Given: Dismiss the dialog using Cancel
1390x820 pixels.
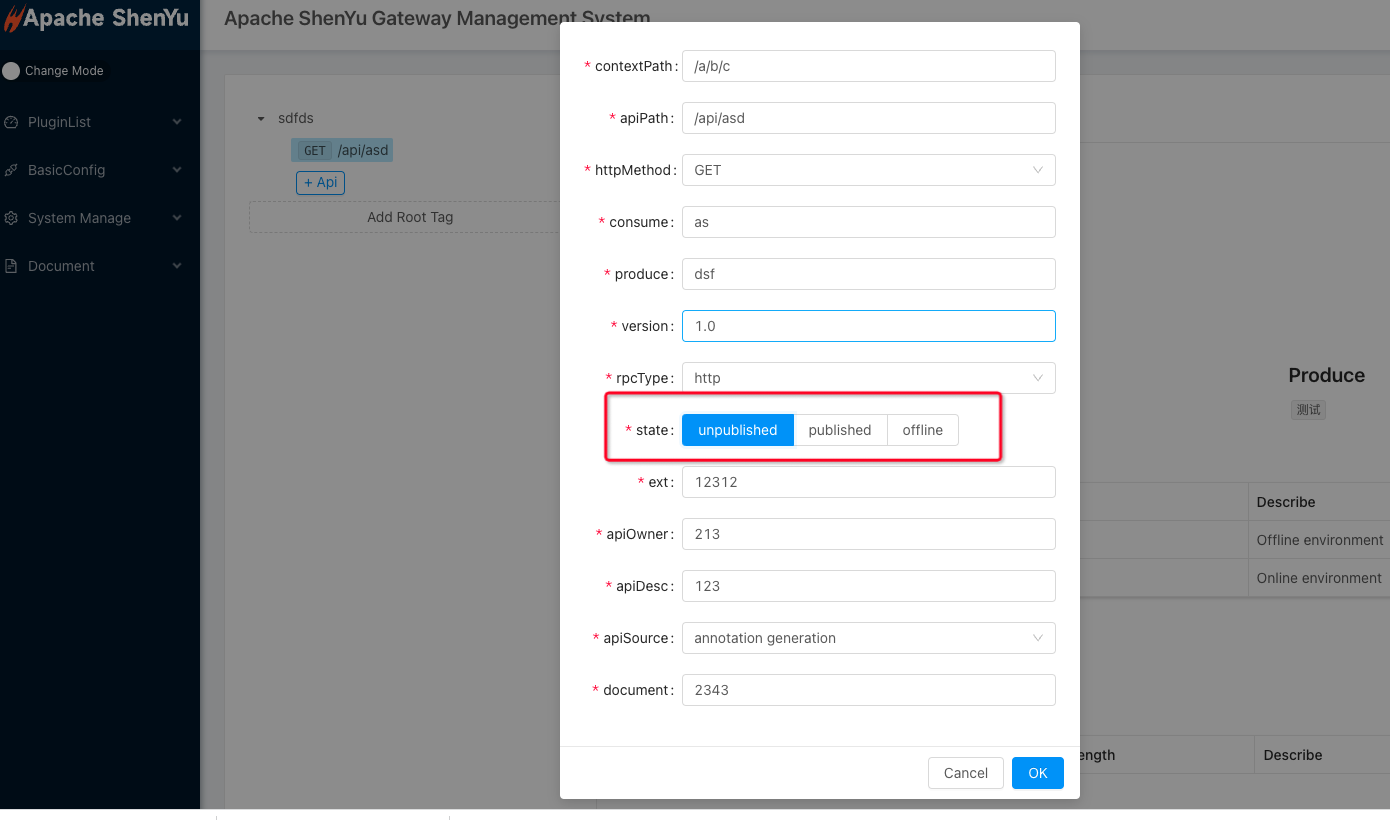Looking at the screenshot, I should click(x=965, y=772).
